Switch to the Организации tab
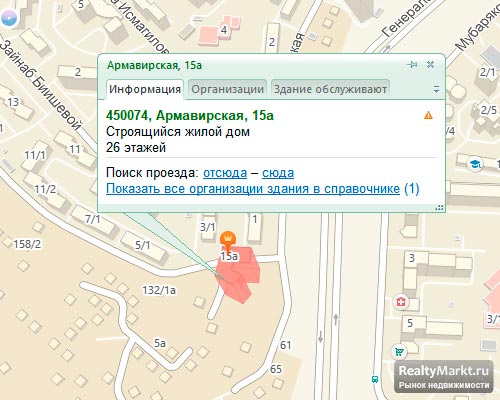The height and width of the screenshot is (400, 500). (227, 89)
